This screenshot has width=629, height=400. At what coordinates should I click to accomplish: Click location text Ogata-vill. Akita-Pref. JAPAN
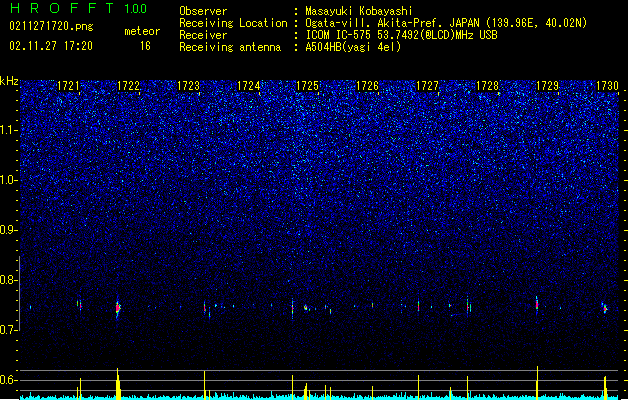coord(394,23)
